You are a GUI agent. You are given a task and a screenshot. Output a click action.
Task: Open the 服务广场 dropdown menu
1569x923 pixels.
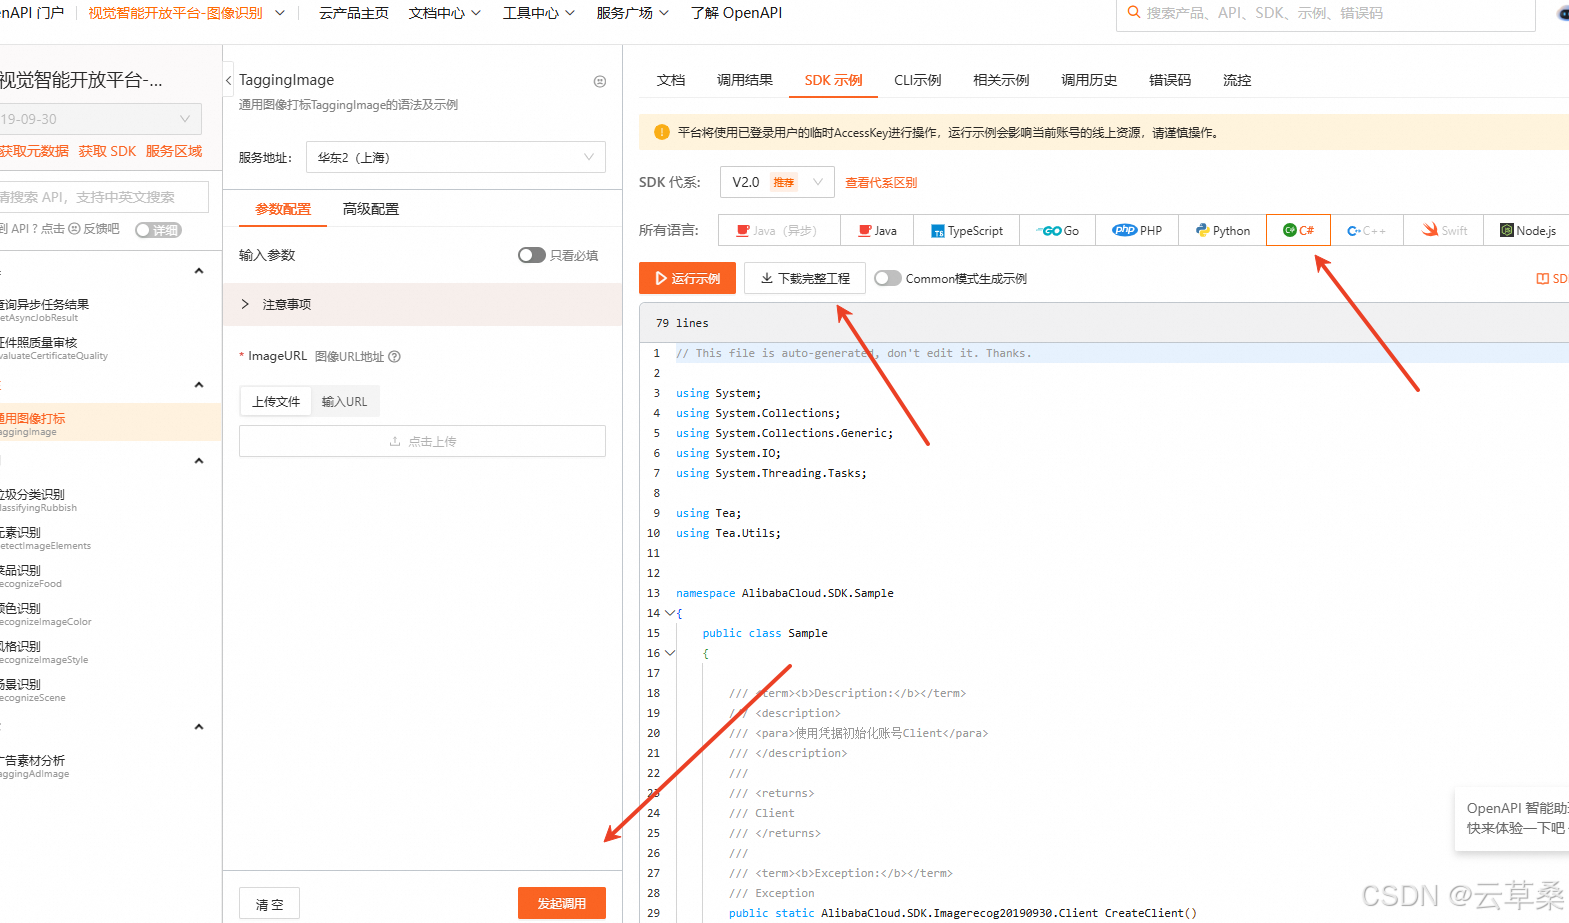(x=632, y=13)
